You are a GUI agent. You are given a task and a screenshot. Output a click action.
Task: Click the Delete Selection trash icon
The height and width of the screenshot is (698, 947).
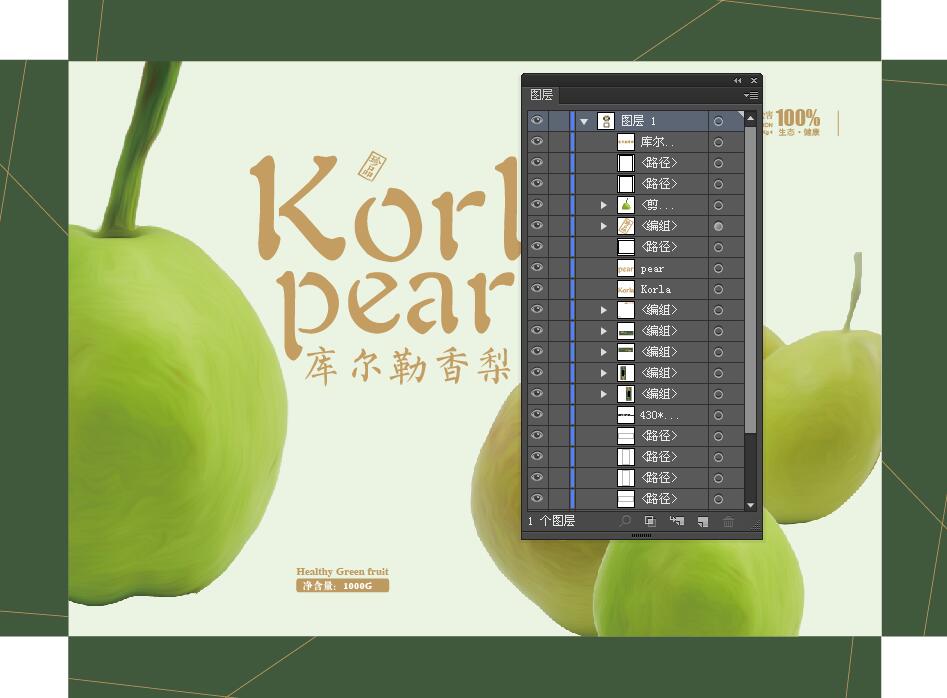728,521
